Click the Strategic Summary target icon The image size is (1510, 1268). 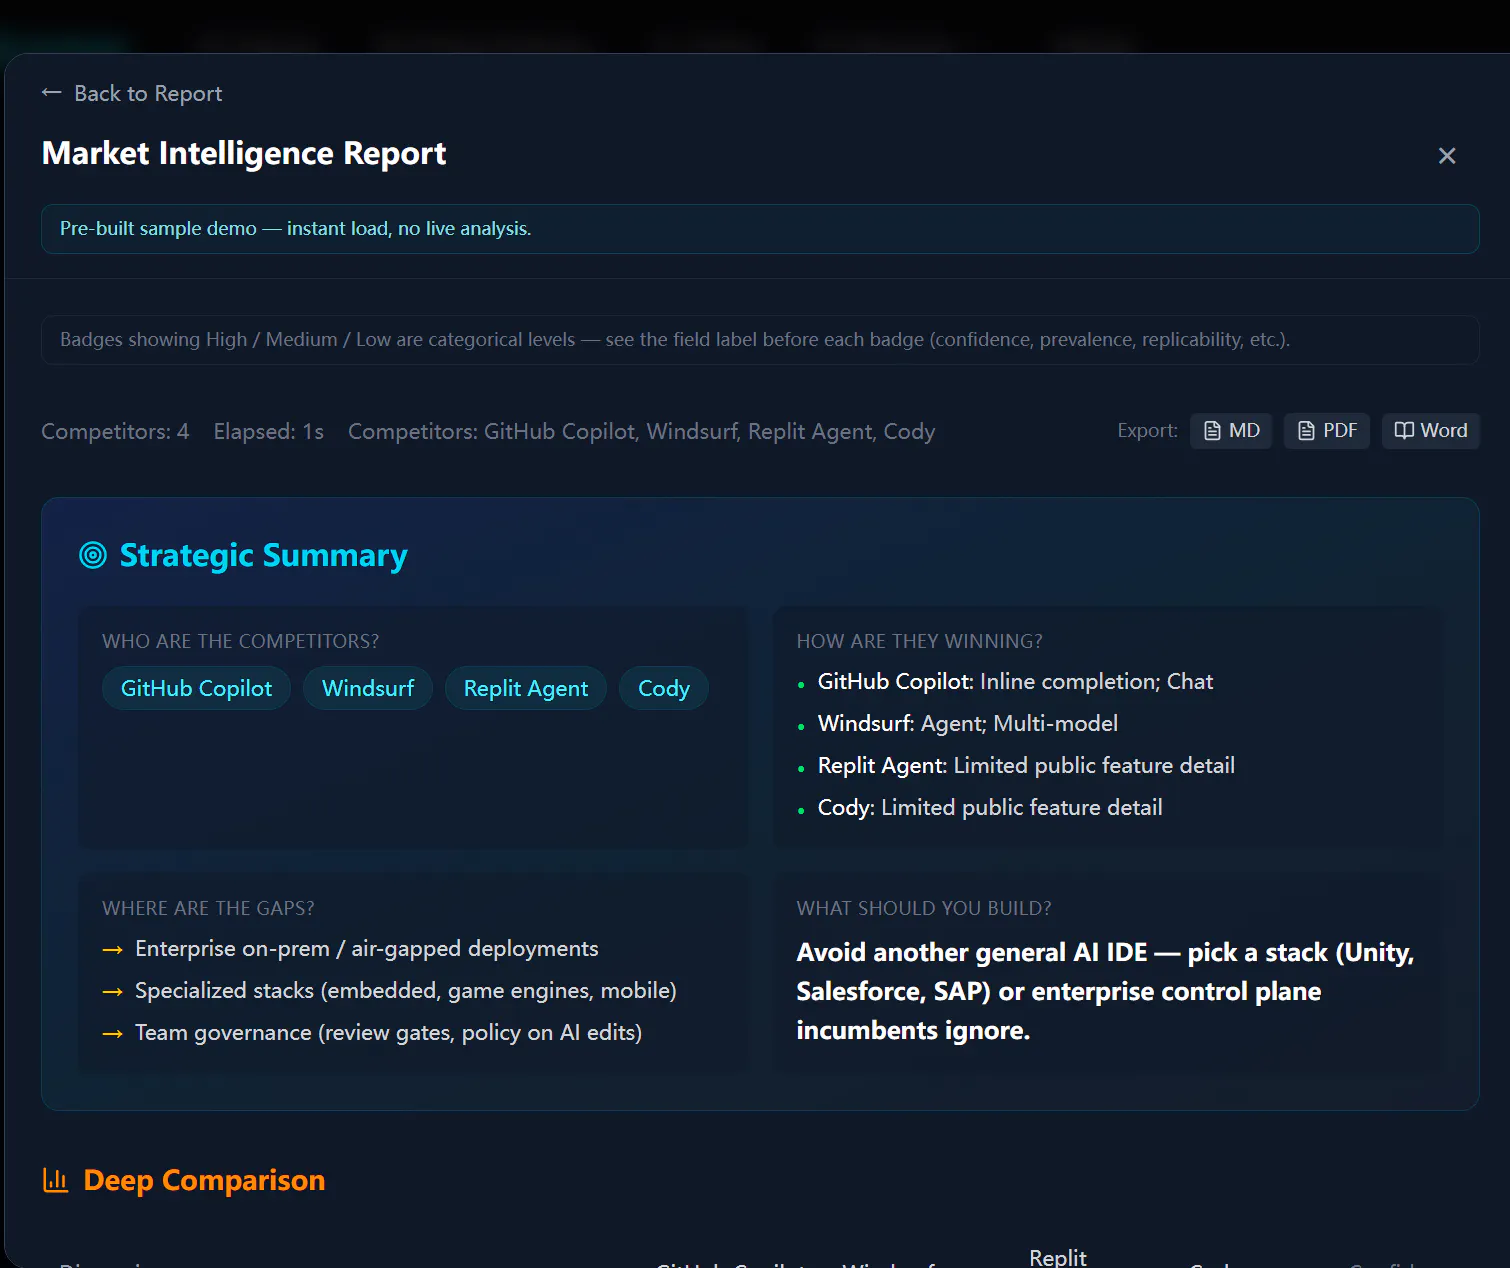tap(93, 555)
